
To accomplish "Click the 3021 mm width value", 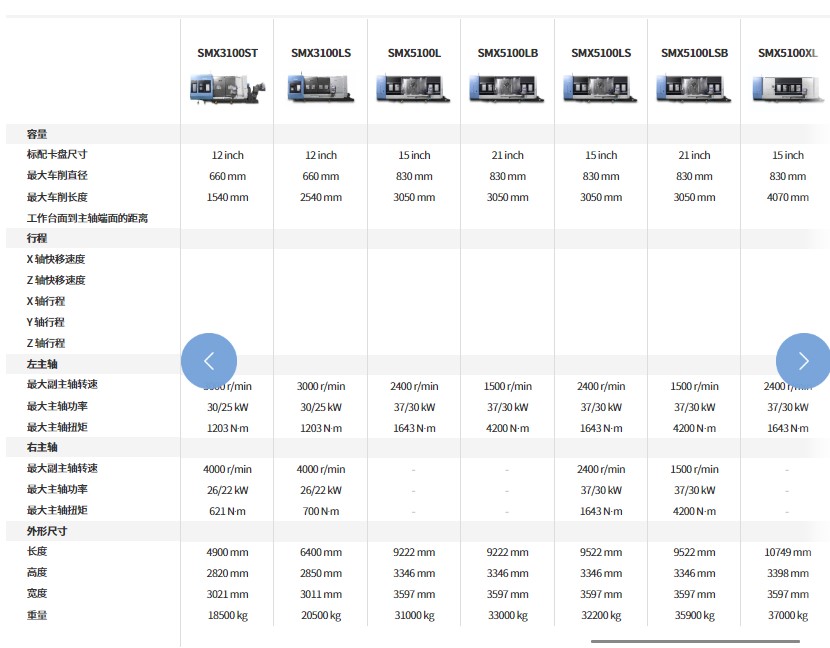I will click(x=228, y=595).
